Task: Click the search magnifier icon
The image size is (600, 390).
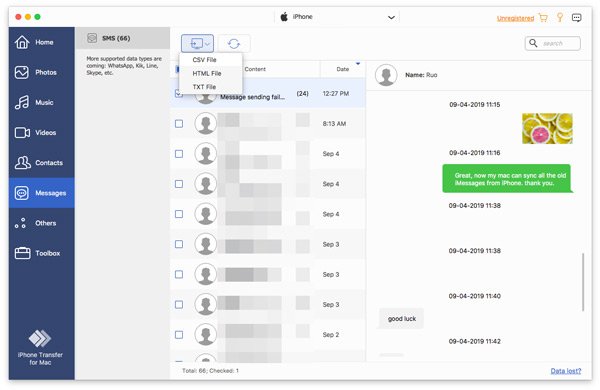Action: 533,43
